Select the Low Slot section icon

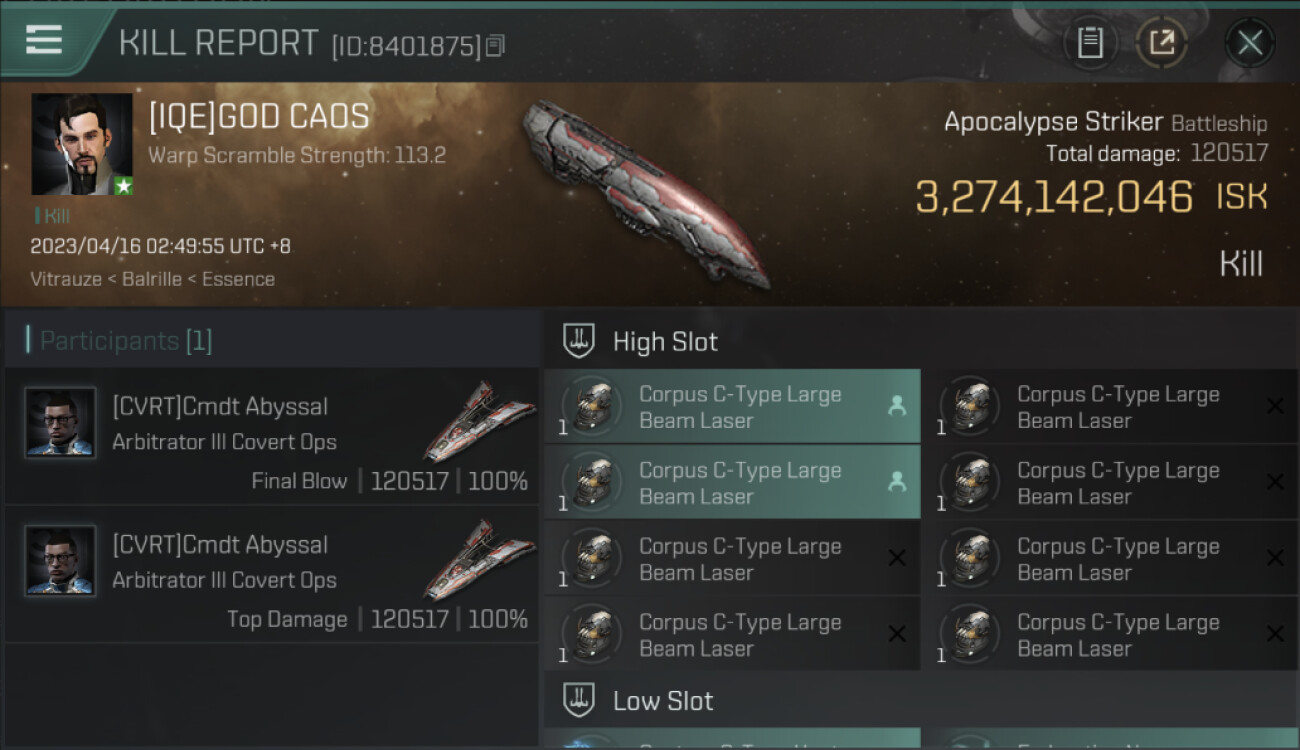point(579,700)
